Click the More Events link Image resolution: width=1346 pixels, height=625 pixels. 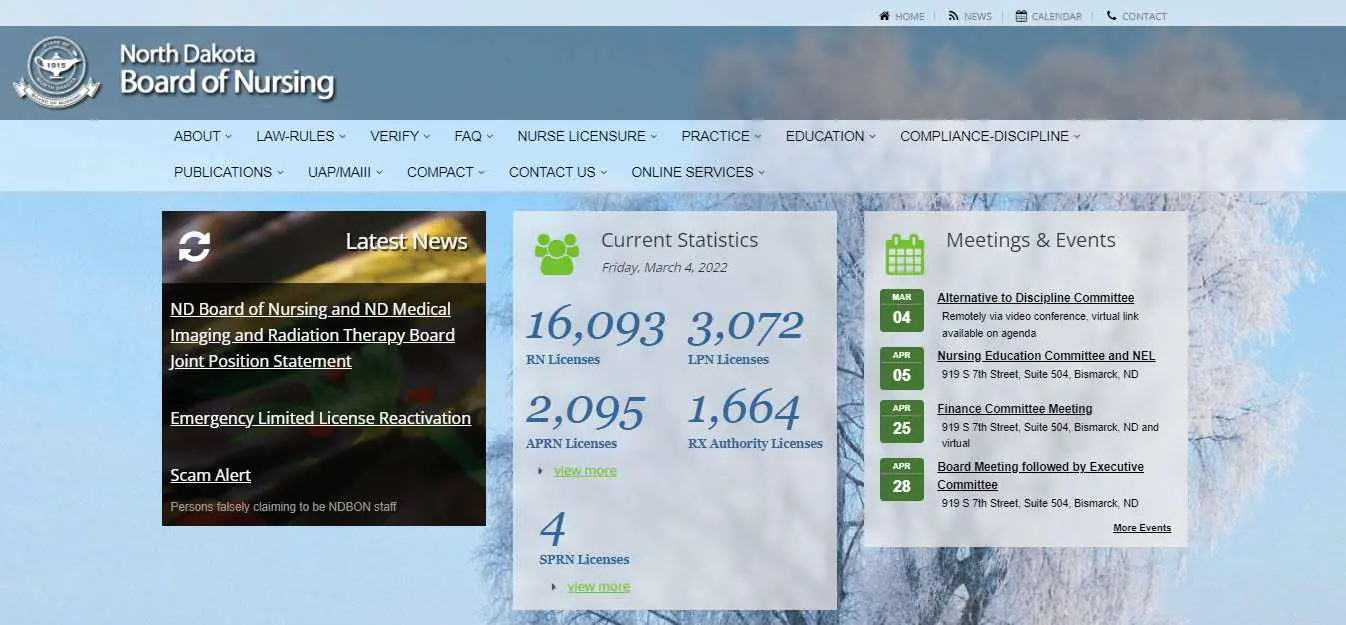(1142, 528)
